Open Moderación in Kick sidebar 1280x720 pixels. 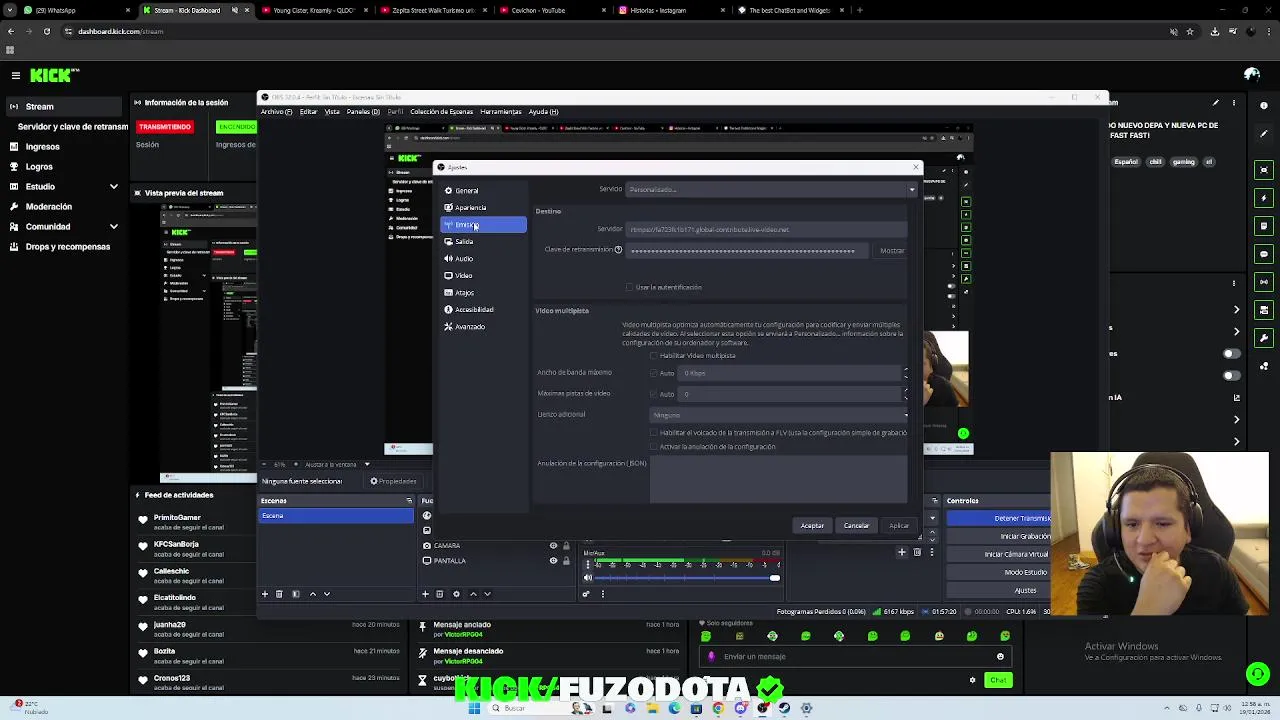[48, 206]
